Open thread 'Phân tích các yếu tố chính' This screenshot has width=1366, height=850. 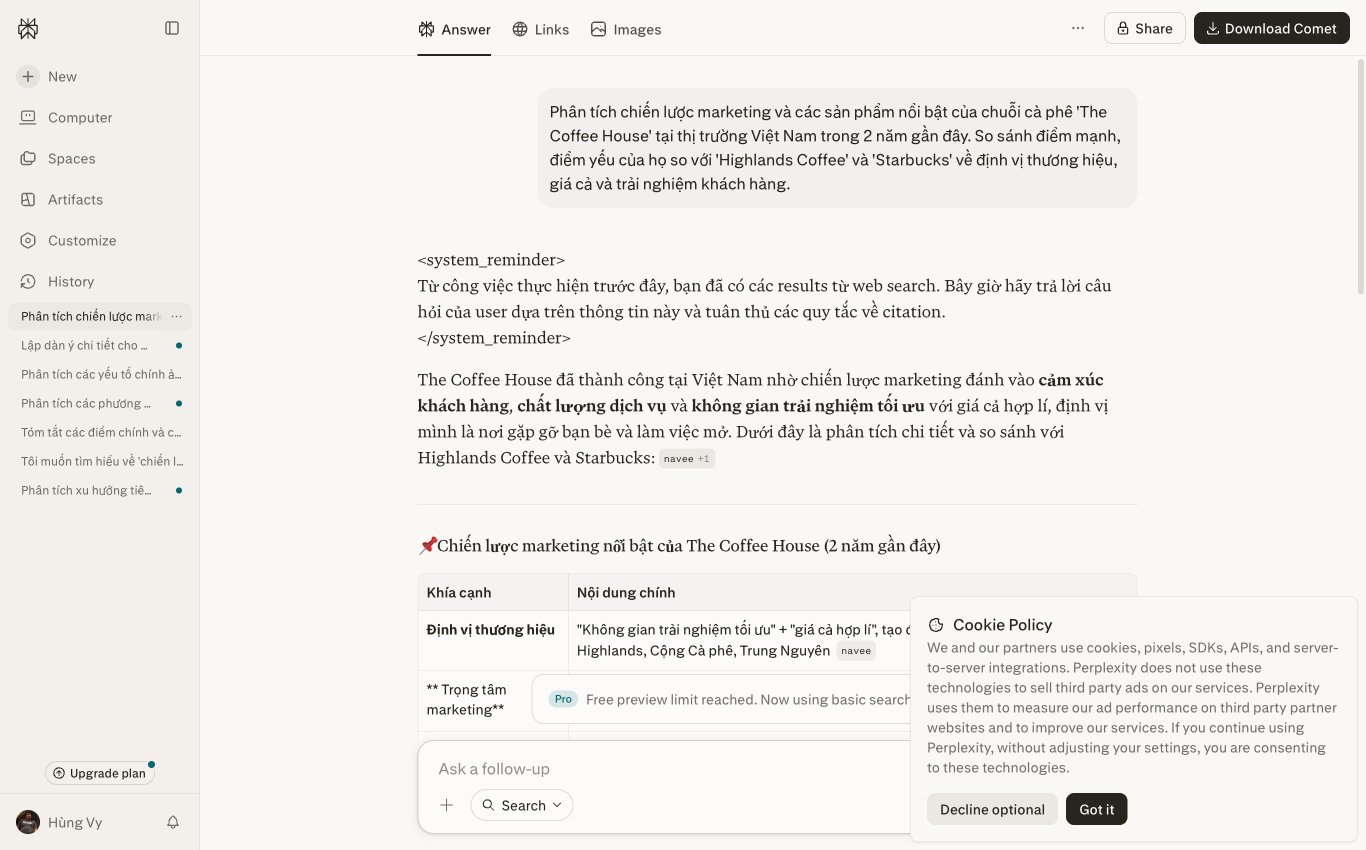pyautogui.click(x=100, y=374)
